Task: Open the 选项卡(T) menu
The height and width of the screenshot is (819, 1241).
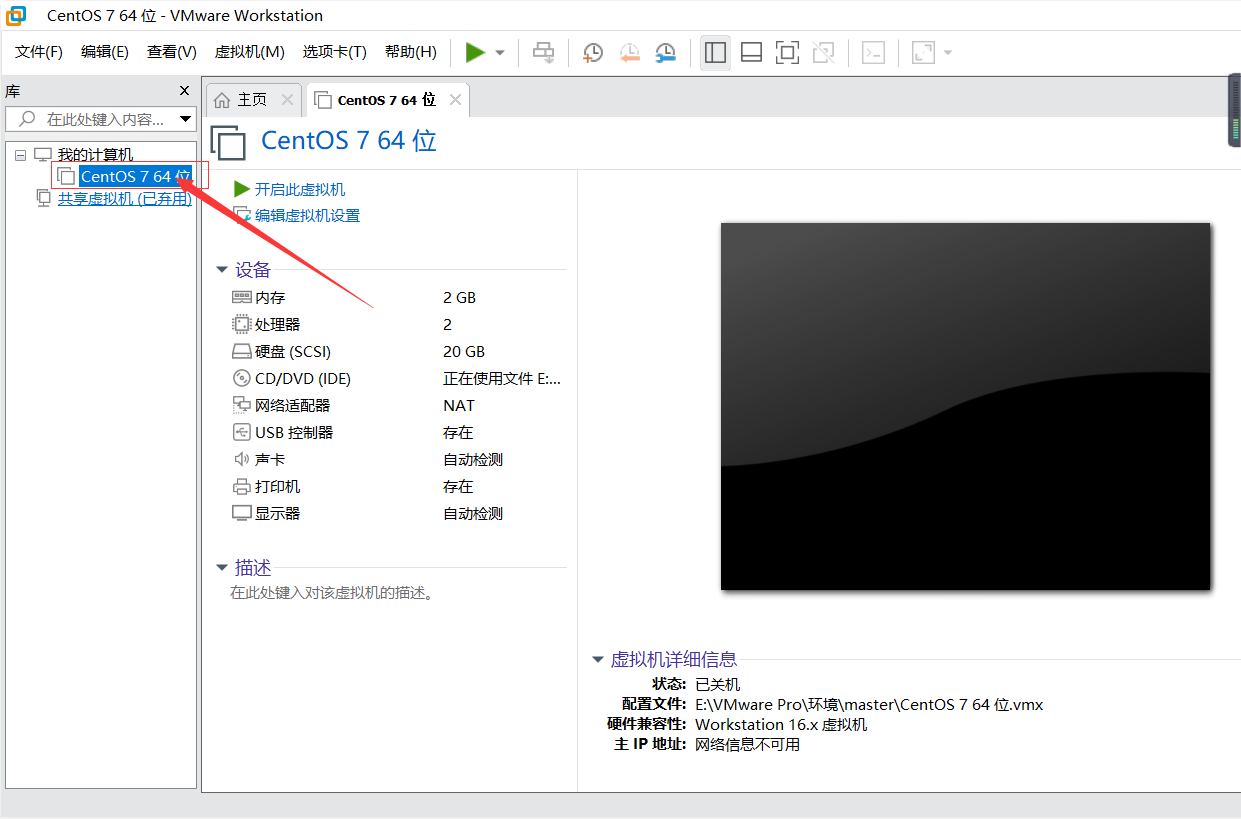Action: click(335, 52)
